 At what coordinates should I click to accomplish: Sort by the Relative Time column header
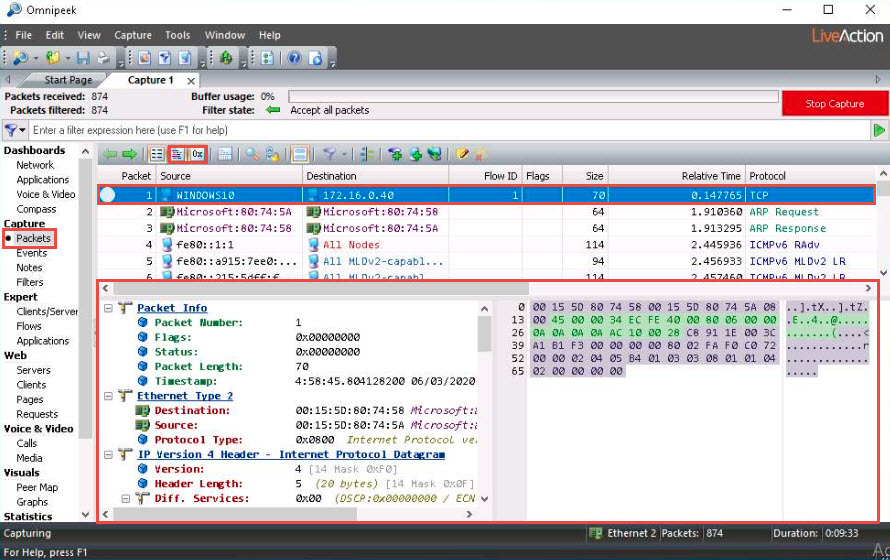point(675,176)
